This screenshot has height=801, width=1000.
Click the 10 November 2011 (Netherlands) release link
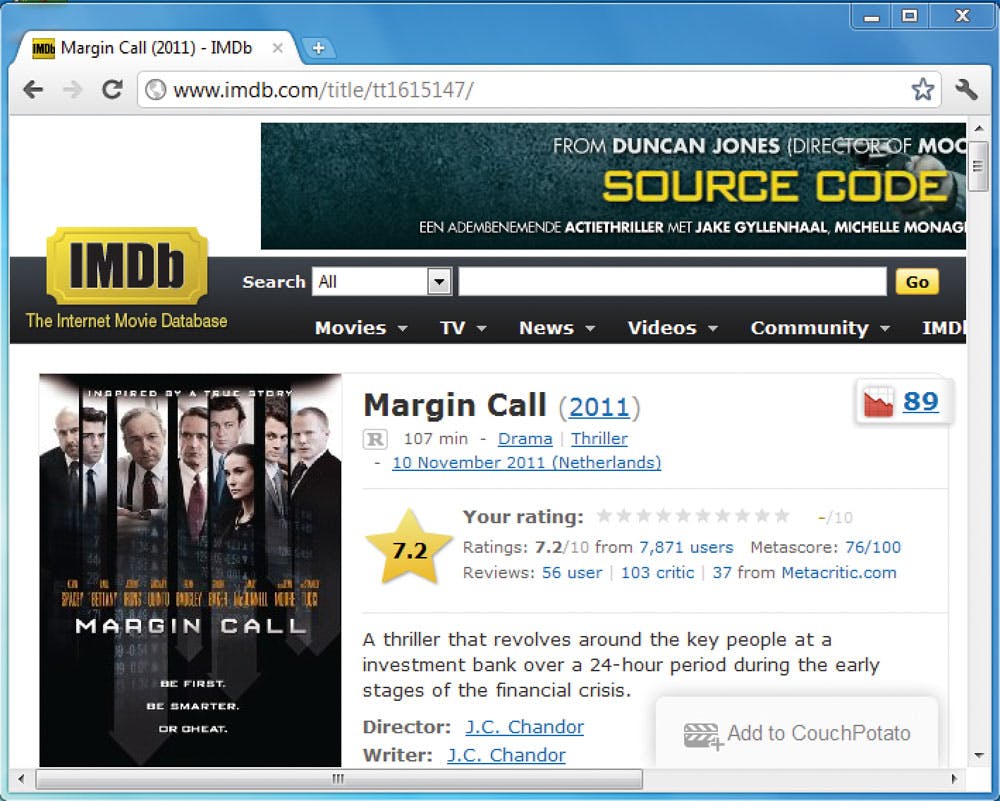tap(526, 462)
